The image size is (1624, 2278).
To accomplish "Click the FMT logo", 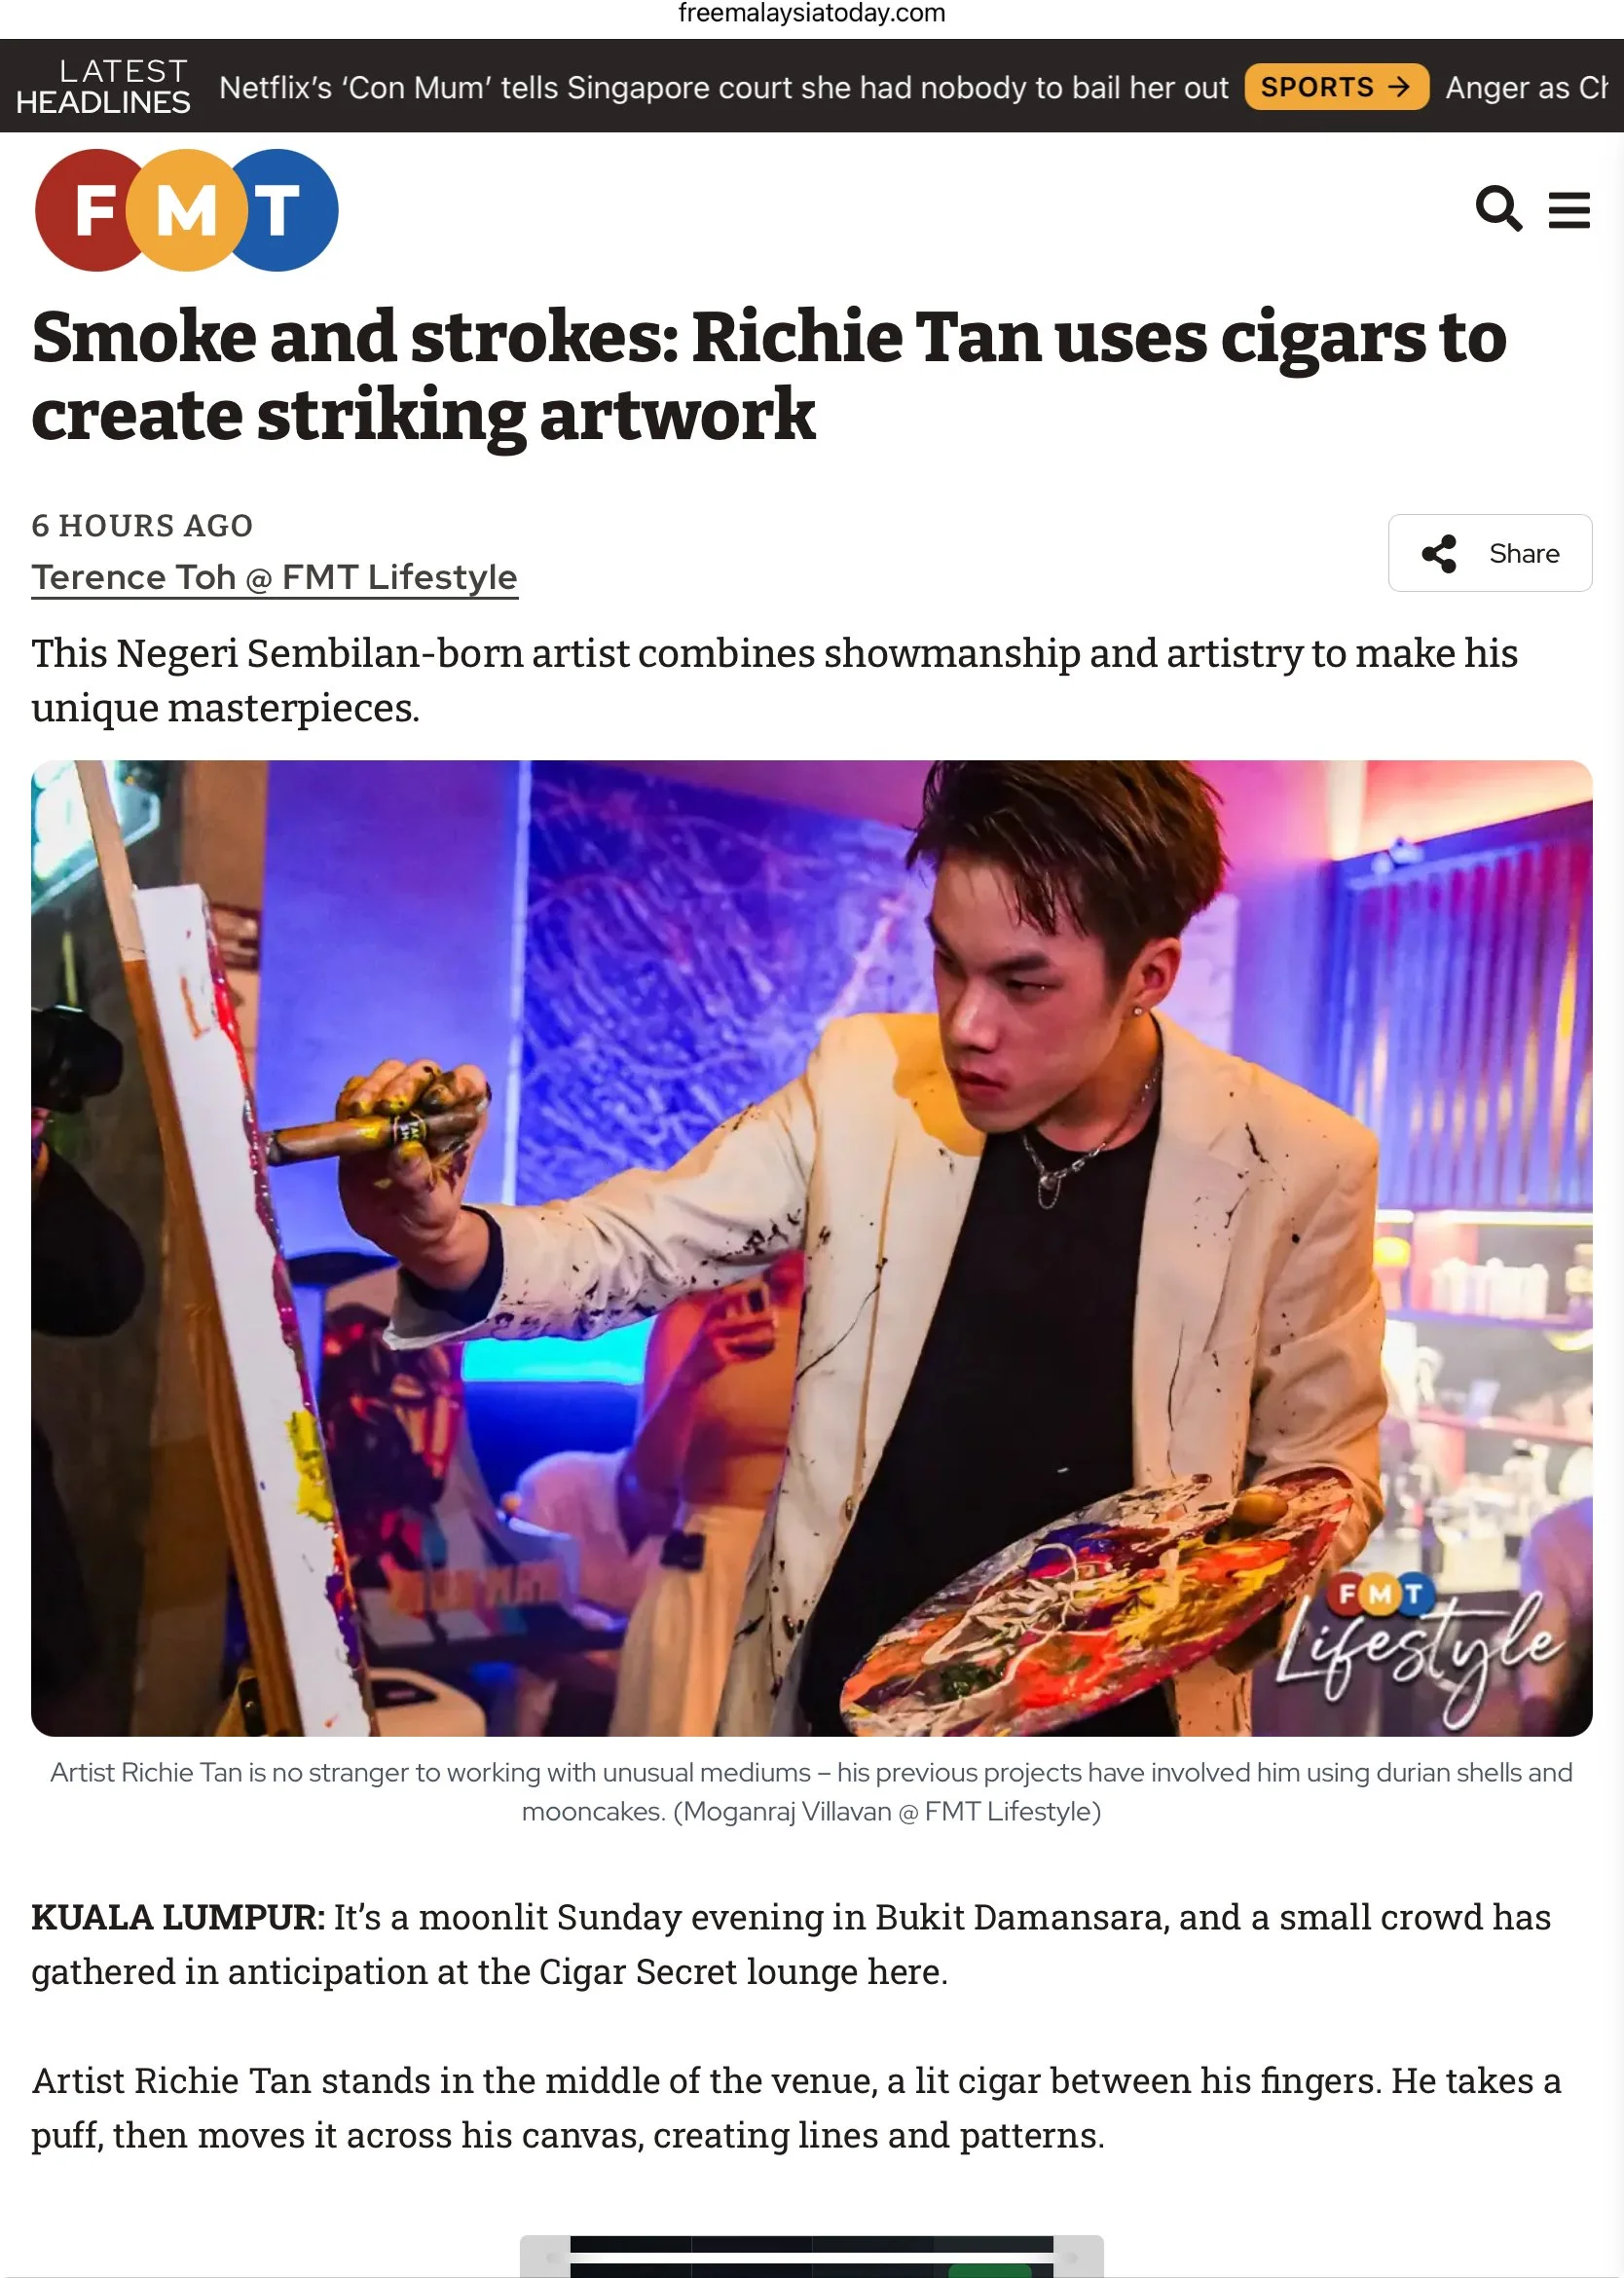I will coord(187,210).
